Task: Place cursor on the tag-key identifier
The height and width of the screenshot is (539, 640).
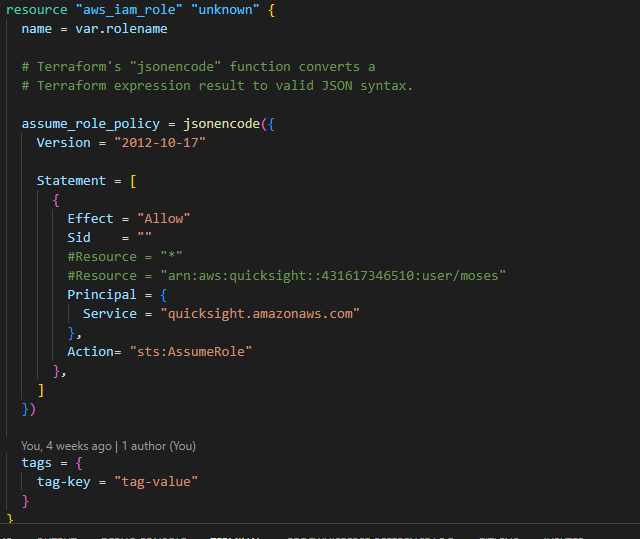Action: click(63, 482)
